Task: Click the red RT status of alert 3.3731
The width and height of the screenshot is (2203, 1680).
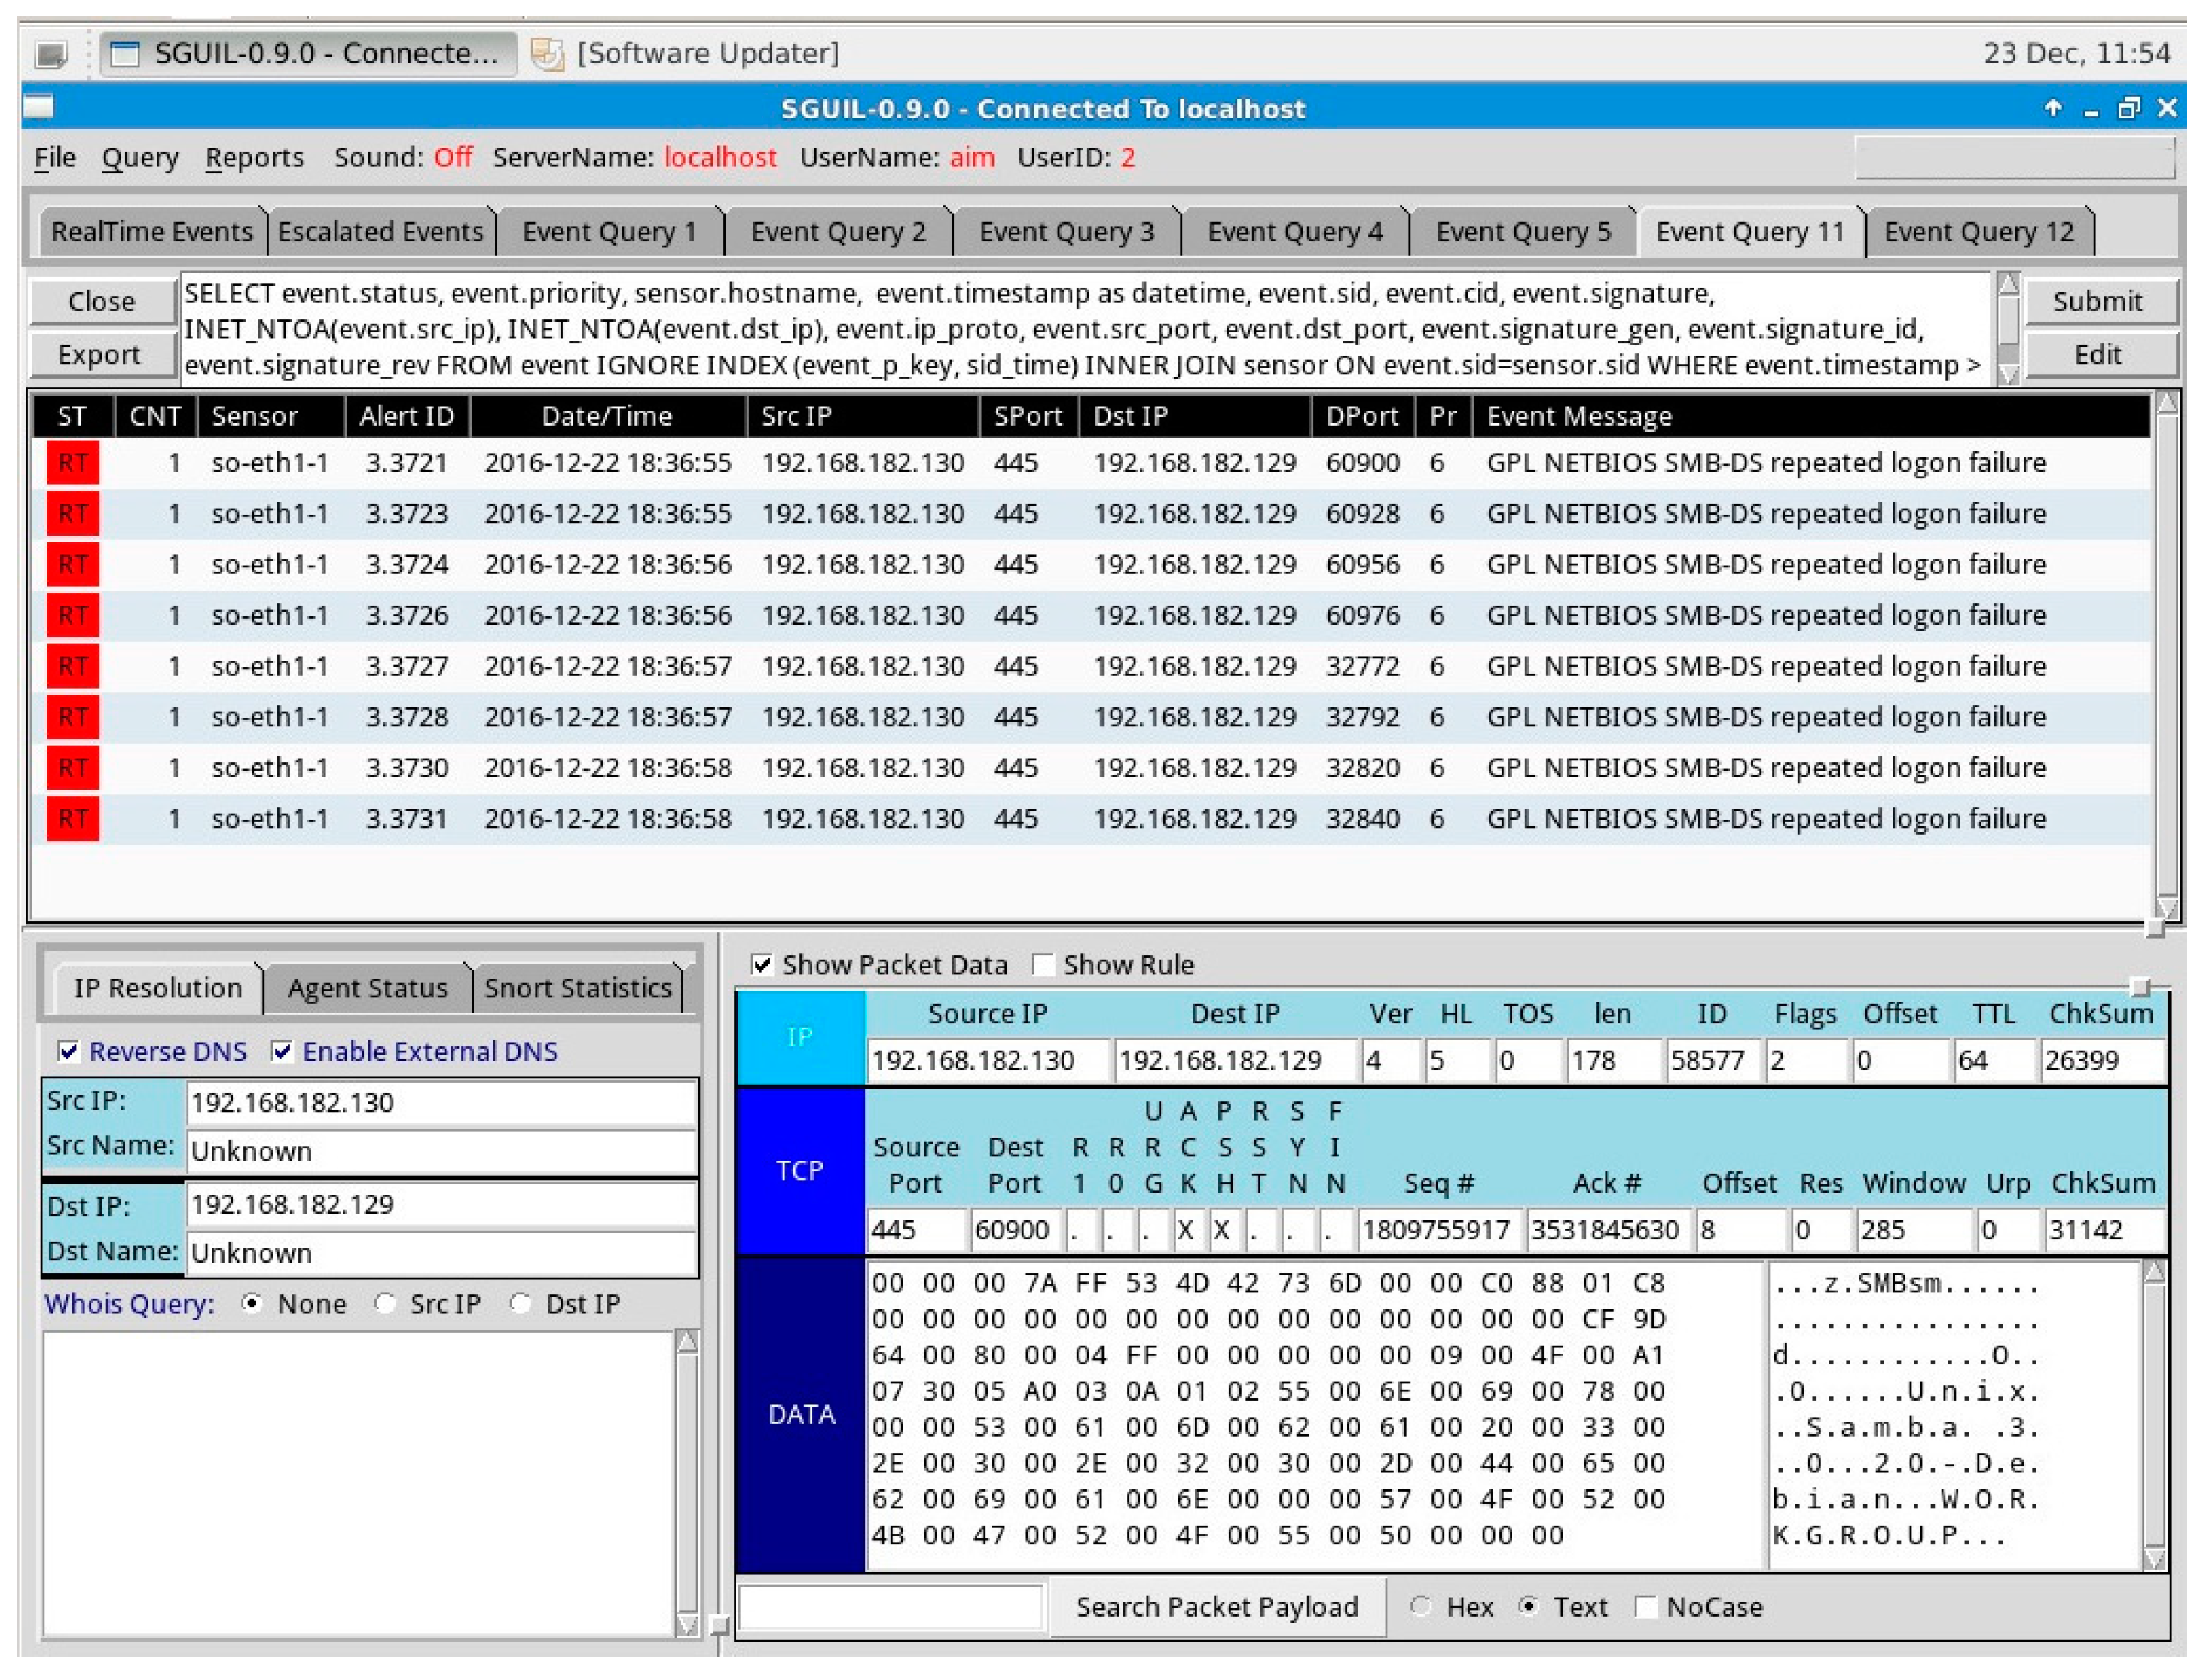Action: point(72,819)
